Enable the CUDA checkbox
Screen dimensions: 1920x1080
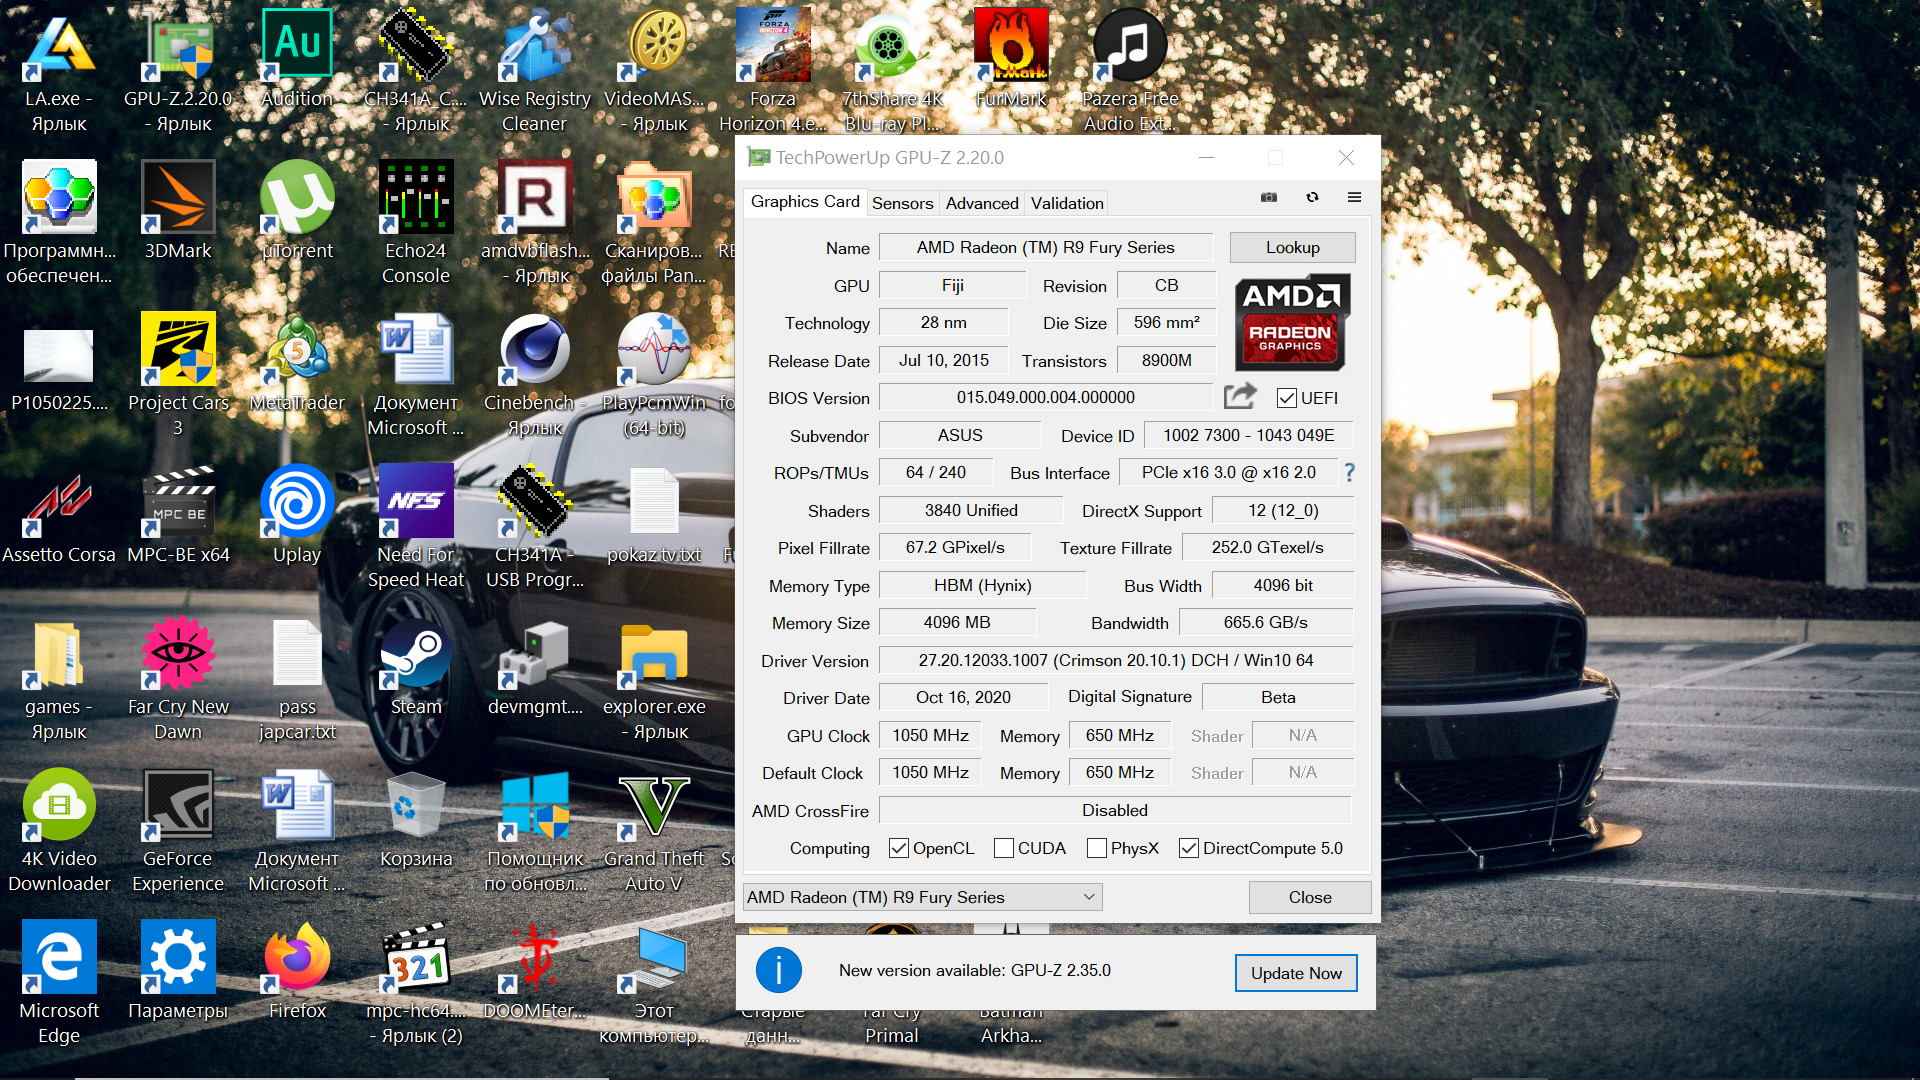click(1004, 848)
